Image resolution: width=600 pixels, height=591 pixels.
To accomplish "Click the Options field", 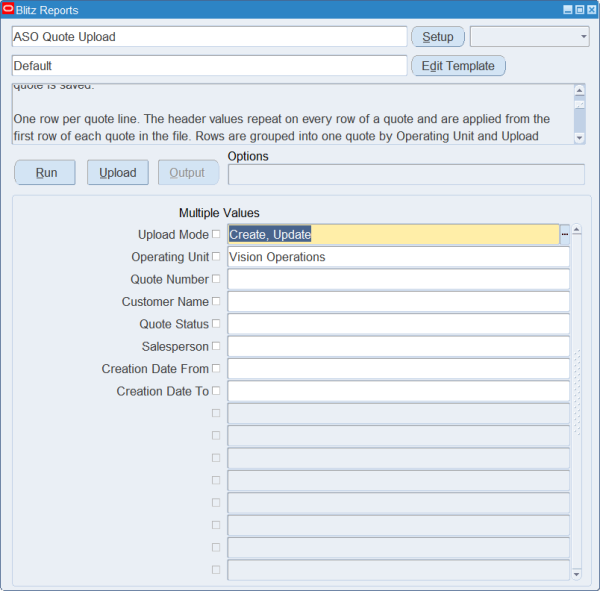I will 406,175.
